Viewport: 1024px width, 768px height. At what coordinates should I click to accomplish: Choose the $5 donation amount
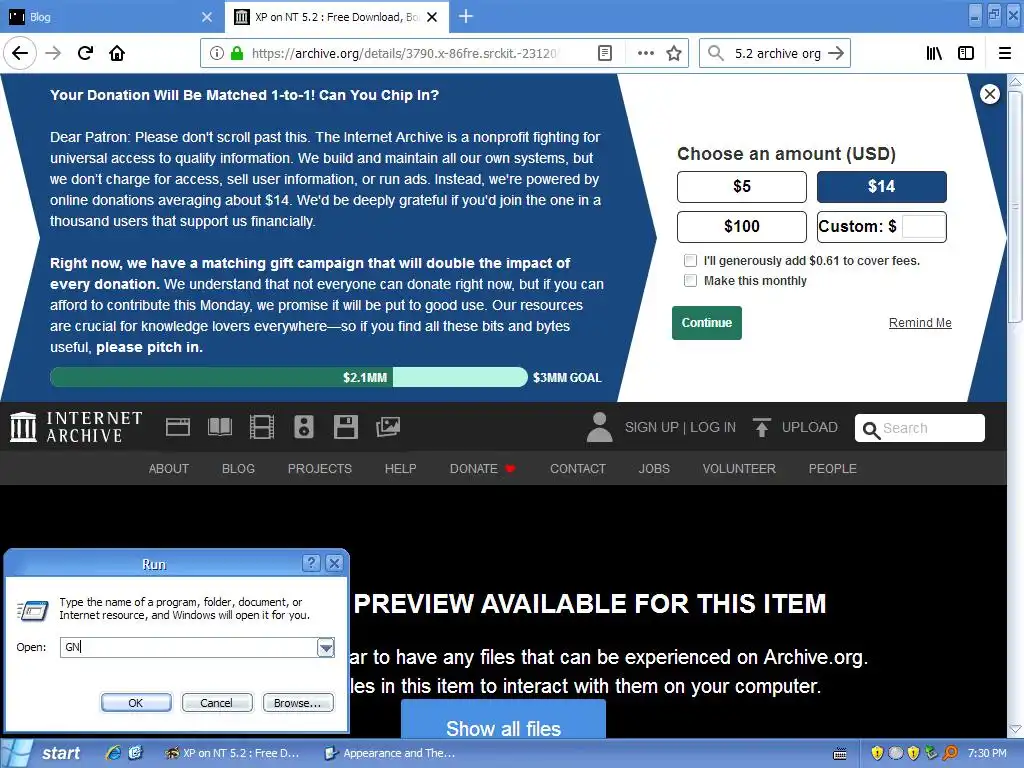pyautogui.click(x=742, y=187)
